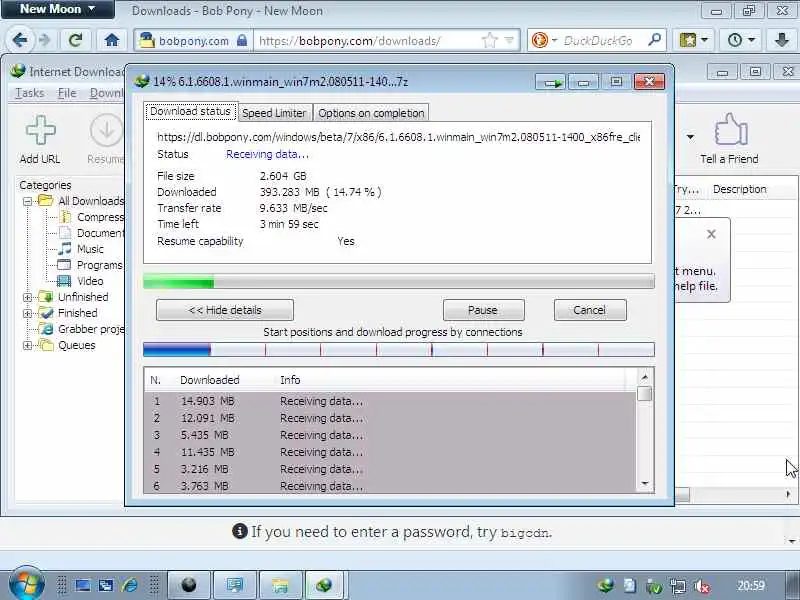Click the download URL text in dialog

(x=398, y=137)
